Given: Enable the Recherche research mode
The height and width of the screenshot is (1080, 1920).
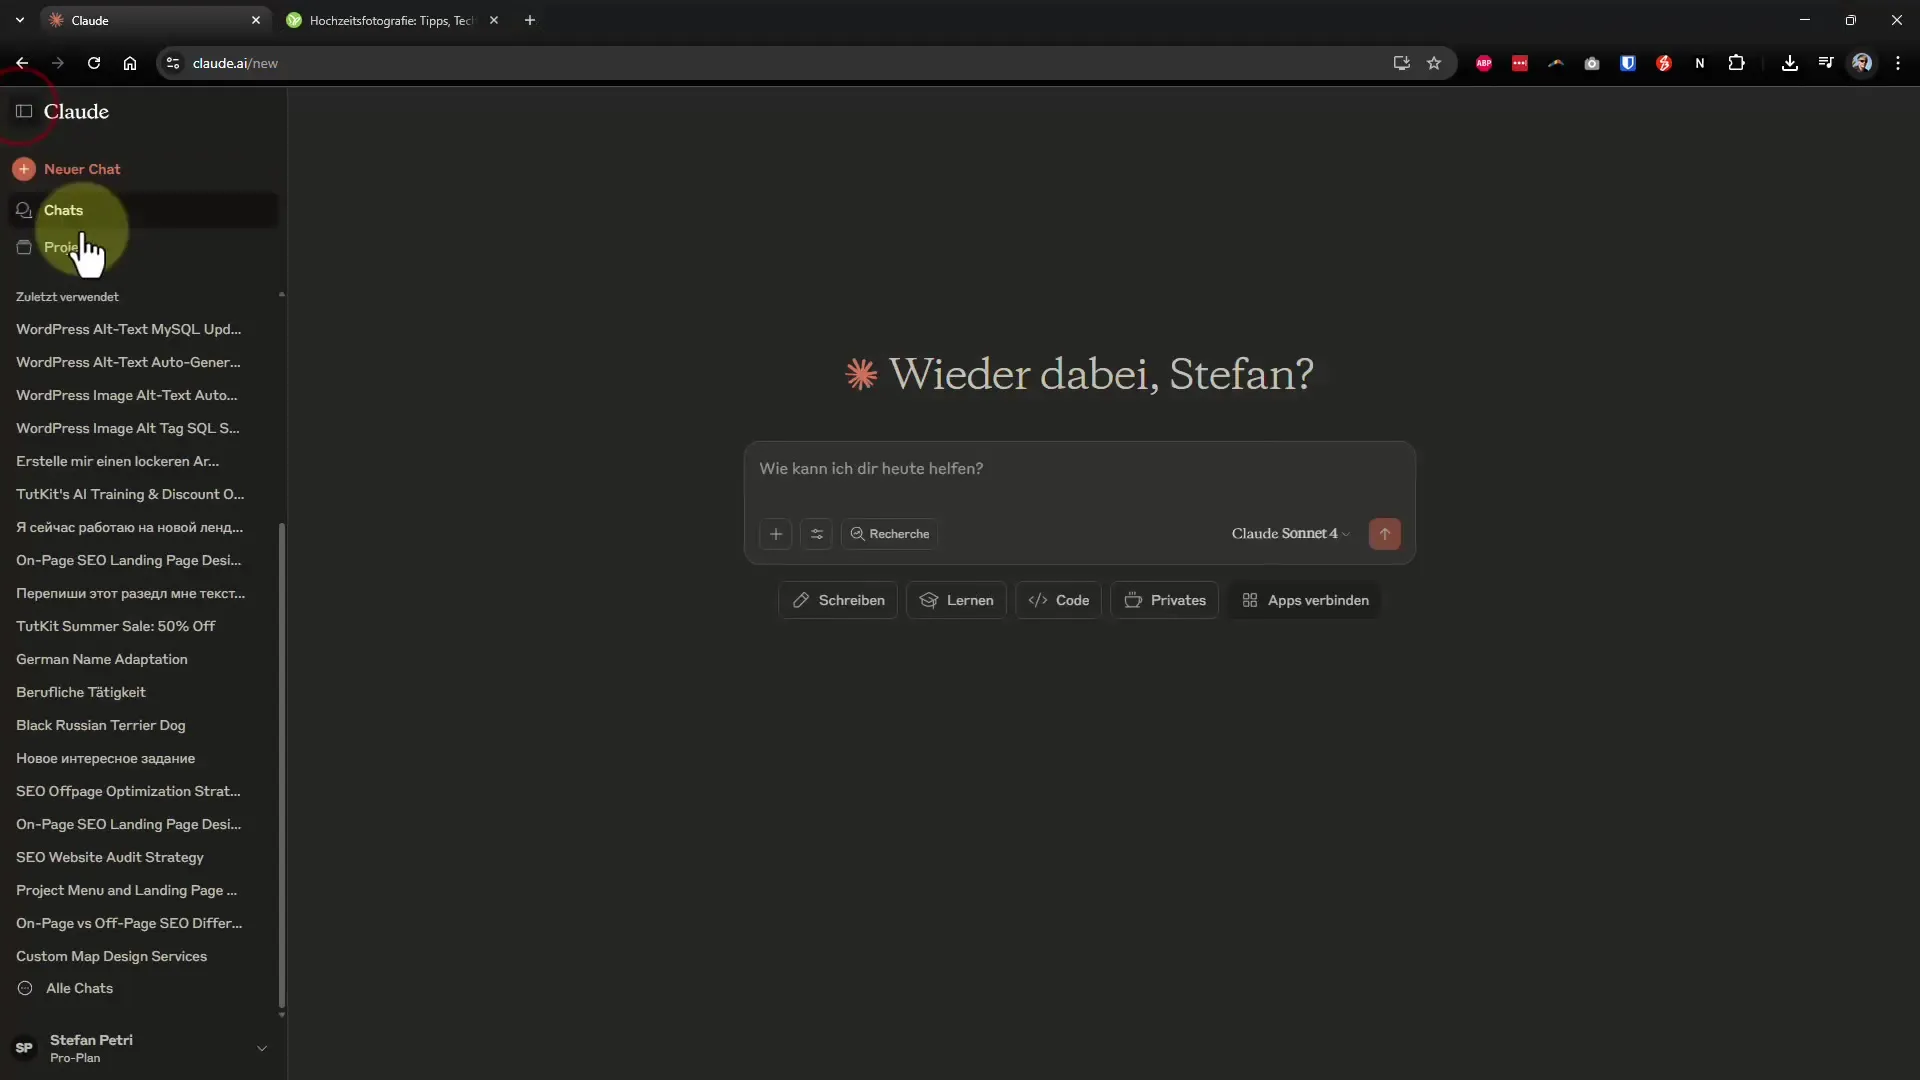Looking at the screenshot, I should point(889,534).
